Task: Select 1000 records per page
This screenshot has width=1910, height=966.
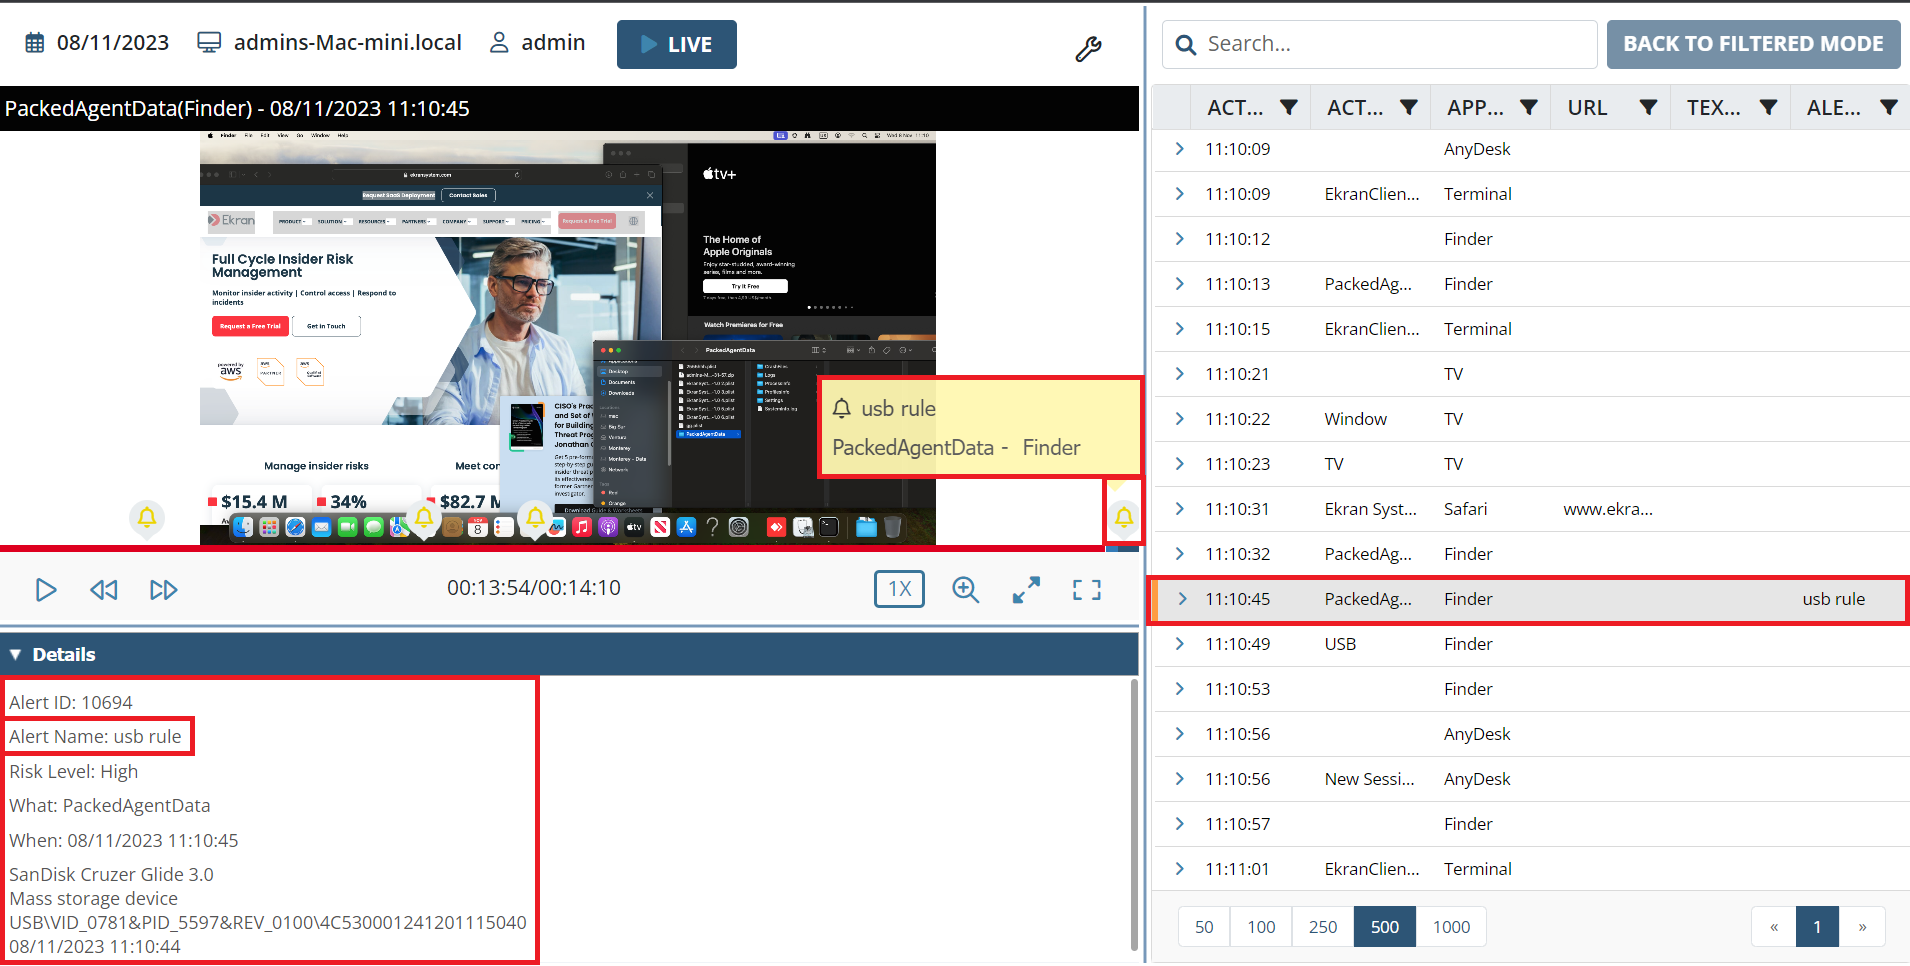Action: 1451,927
